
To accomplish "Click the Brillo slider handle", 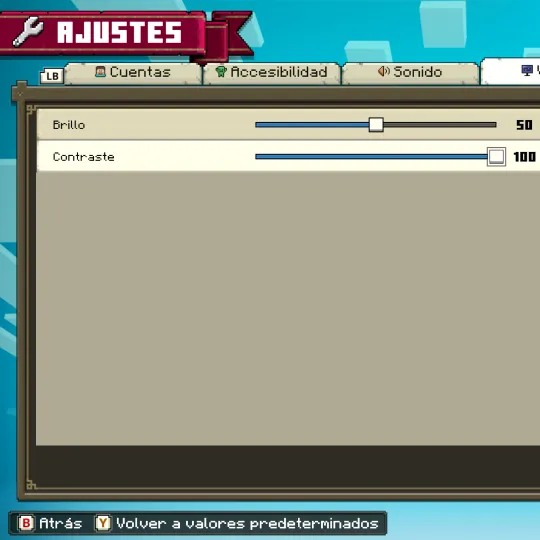I will point(376,125).
